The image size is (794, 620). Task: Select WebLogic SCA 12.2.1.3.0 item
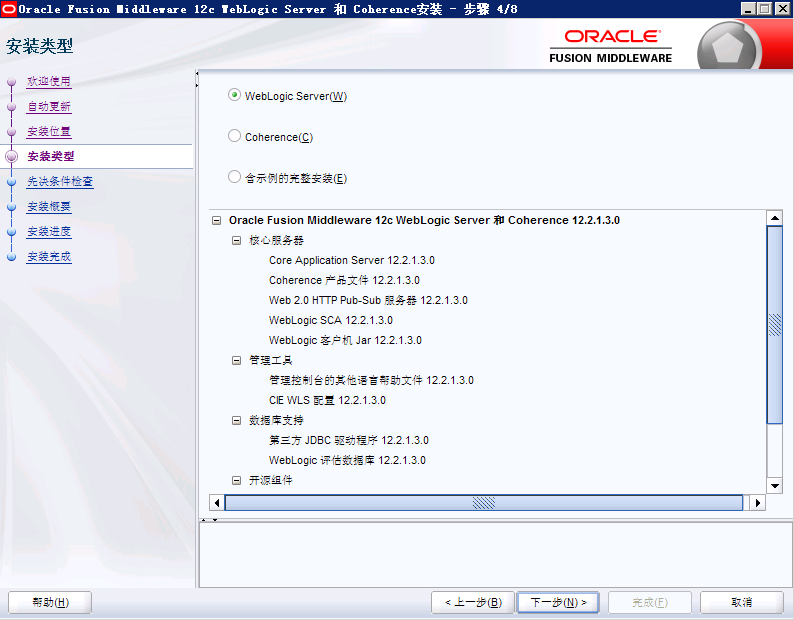(331, 320)
